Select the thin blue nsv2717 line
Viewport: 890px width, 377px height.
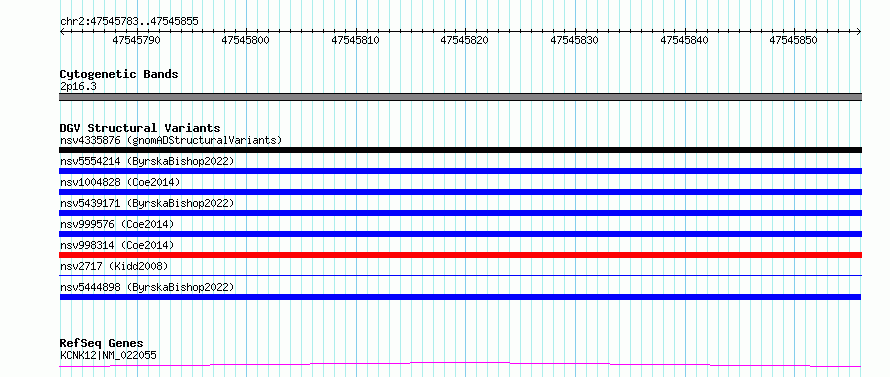tap(460, 275)
